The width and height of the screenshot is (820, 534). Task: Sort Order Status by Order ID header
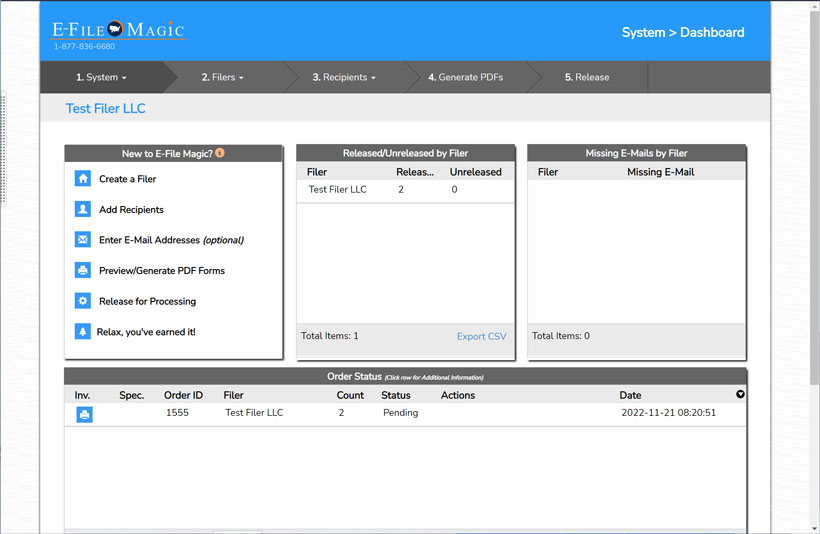point(183,395)
